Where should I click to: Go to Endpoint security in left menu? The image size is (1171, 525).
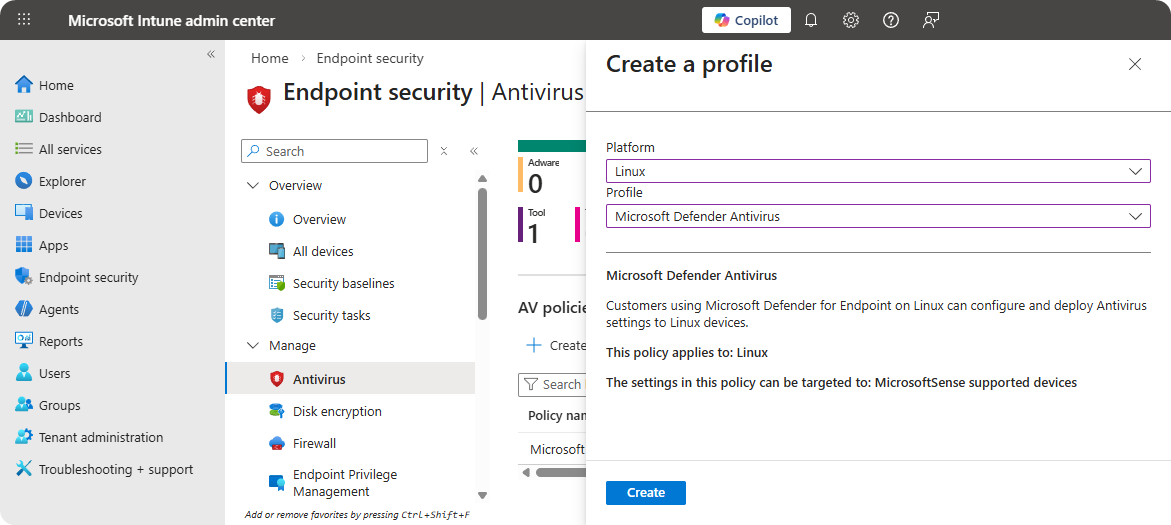pos(88,277)
